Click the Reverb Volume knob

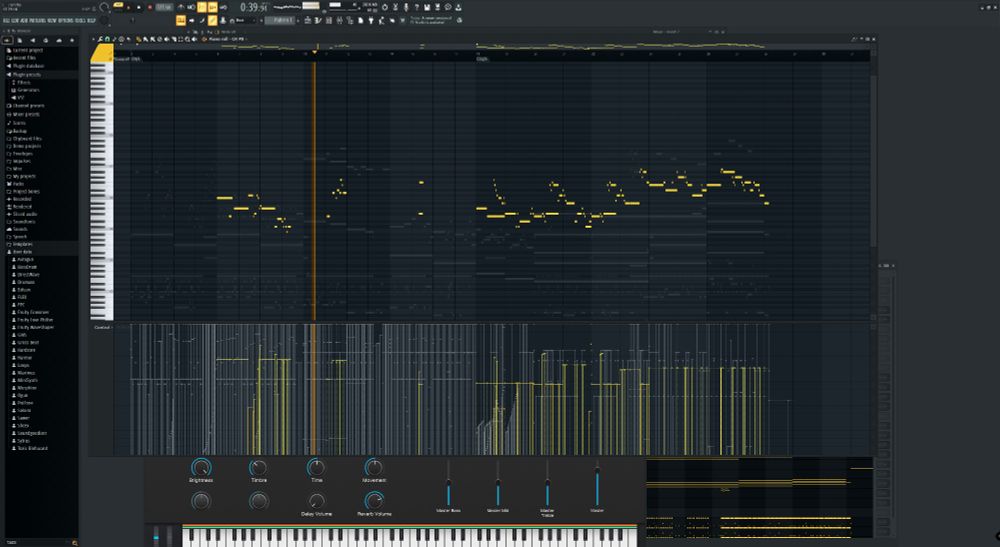point(374,500)
